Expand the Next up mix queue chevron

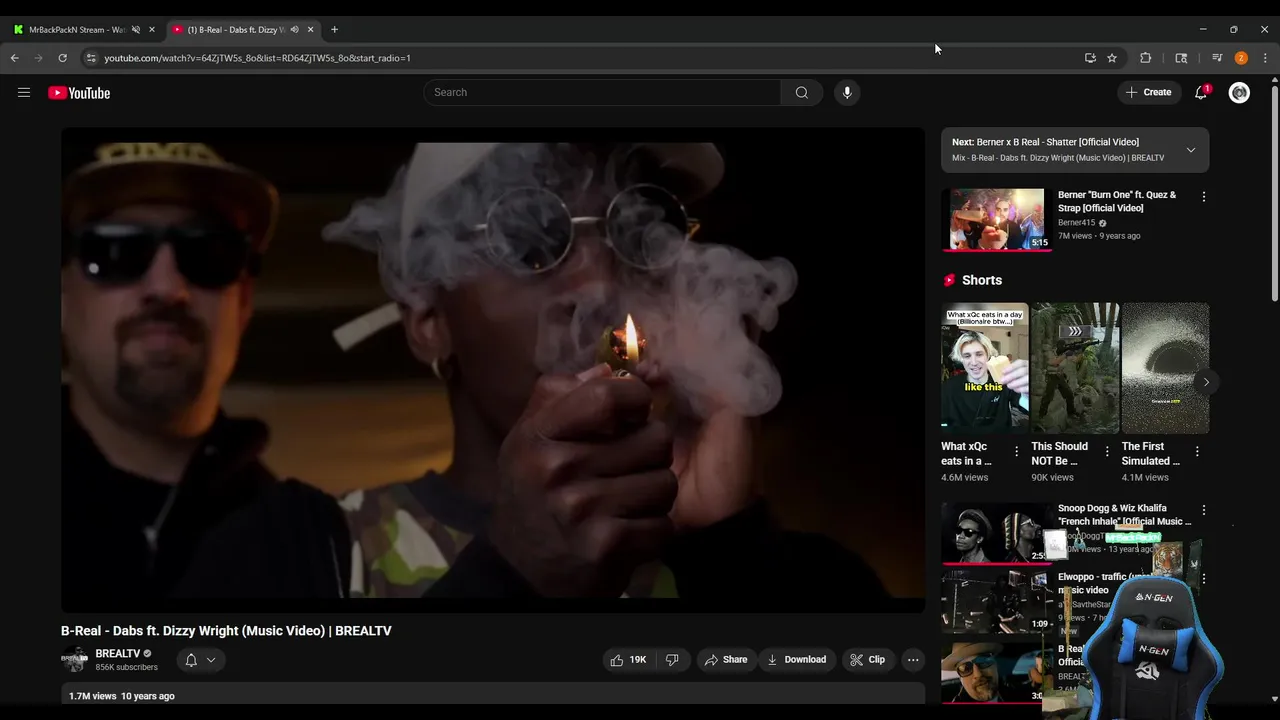pyautogui.click(x=1190, y=150)
